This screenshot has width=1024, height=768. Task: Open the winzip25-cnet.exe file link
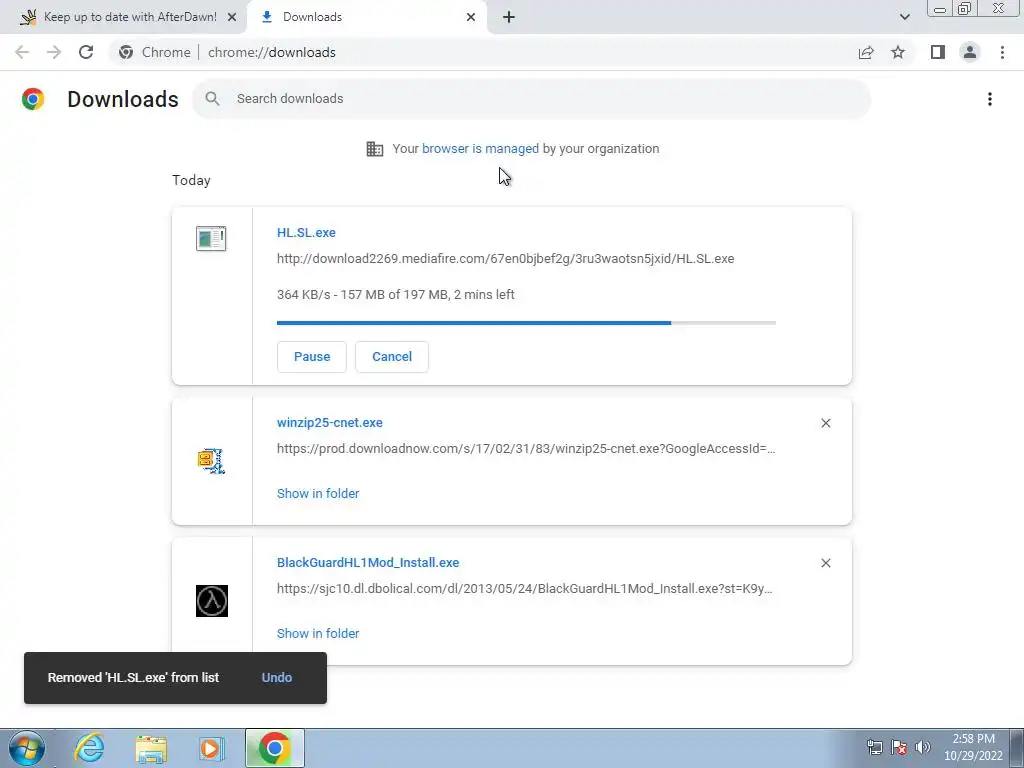click(330, 423)
